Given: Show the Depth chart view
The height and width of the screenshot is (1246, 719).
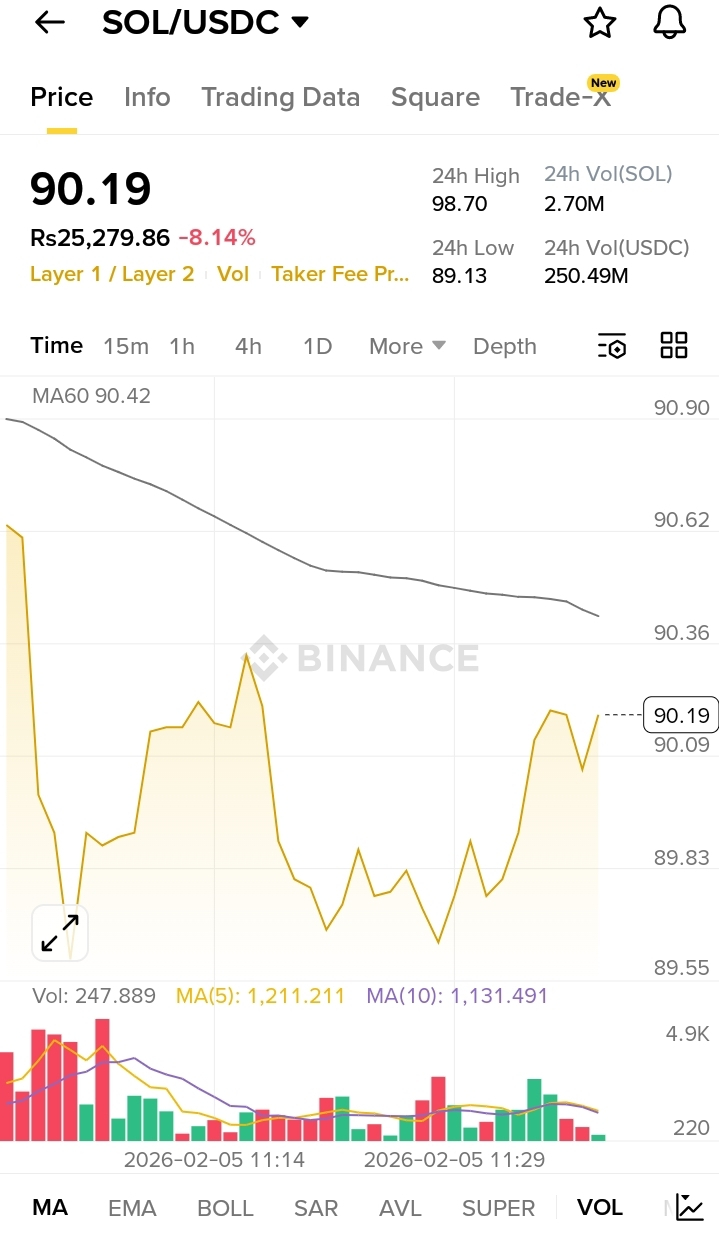Looking at the screenshot, I should (x=505, y=346).
